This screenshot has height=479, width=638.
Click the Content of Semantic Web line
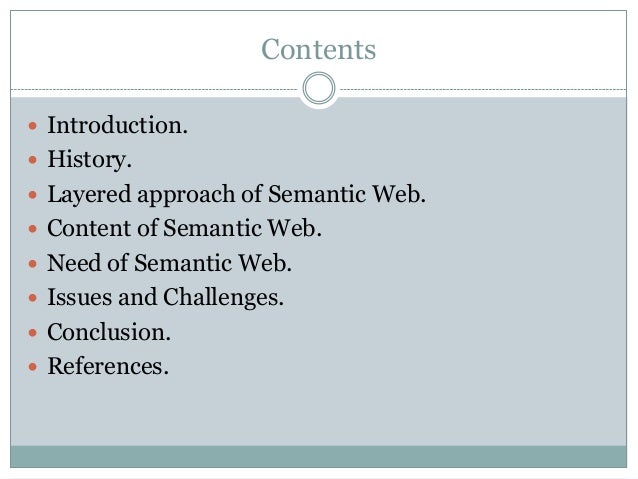(x=185, y=229)
